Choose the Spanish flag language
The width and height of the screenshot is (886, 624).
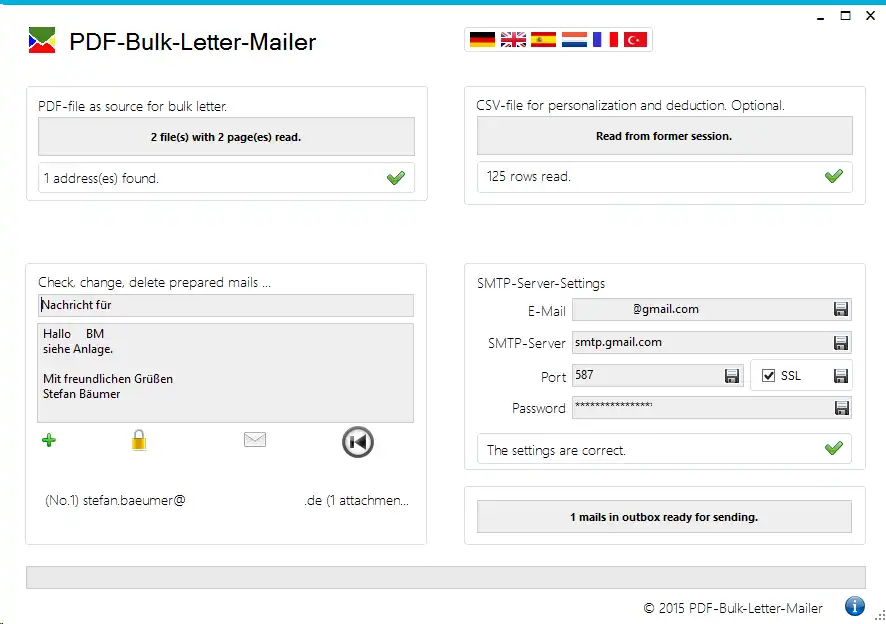pyautogui.click(x=544, y=40)
